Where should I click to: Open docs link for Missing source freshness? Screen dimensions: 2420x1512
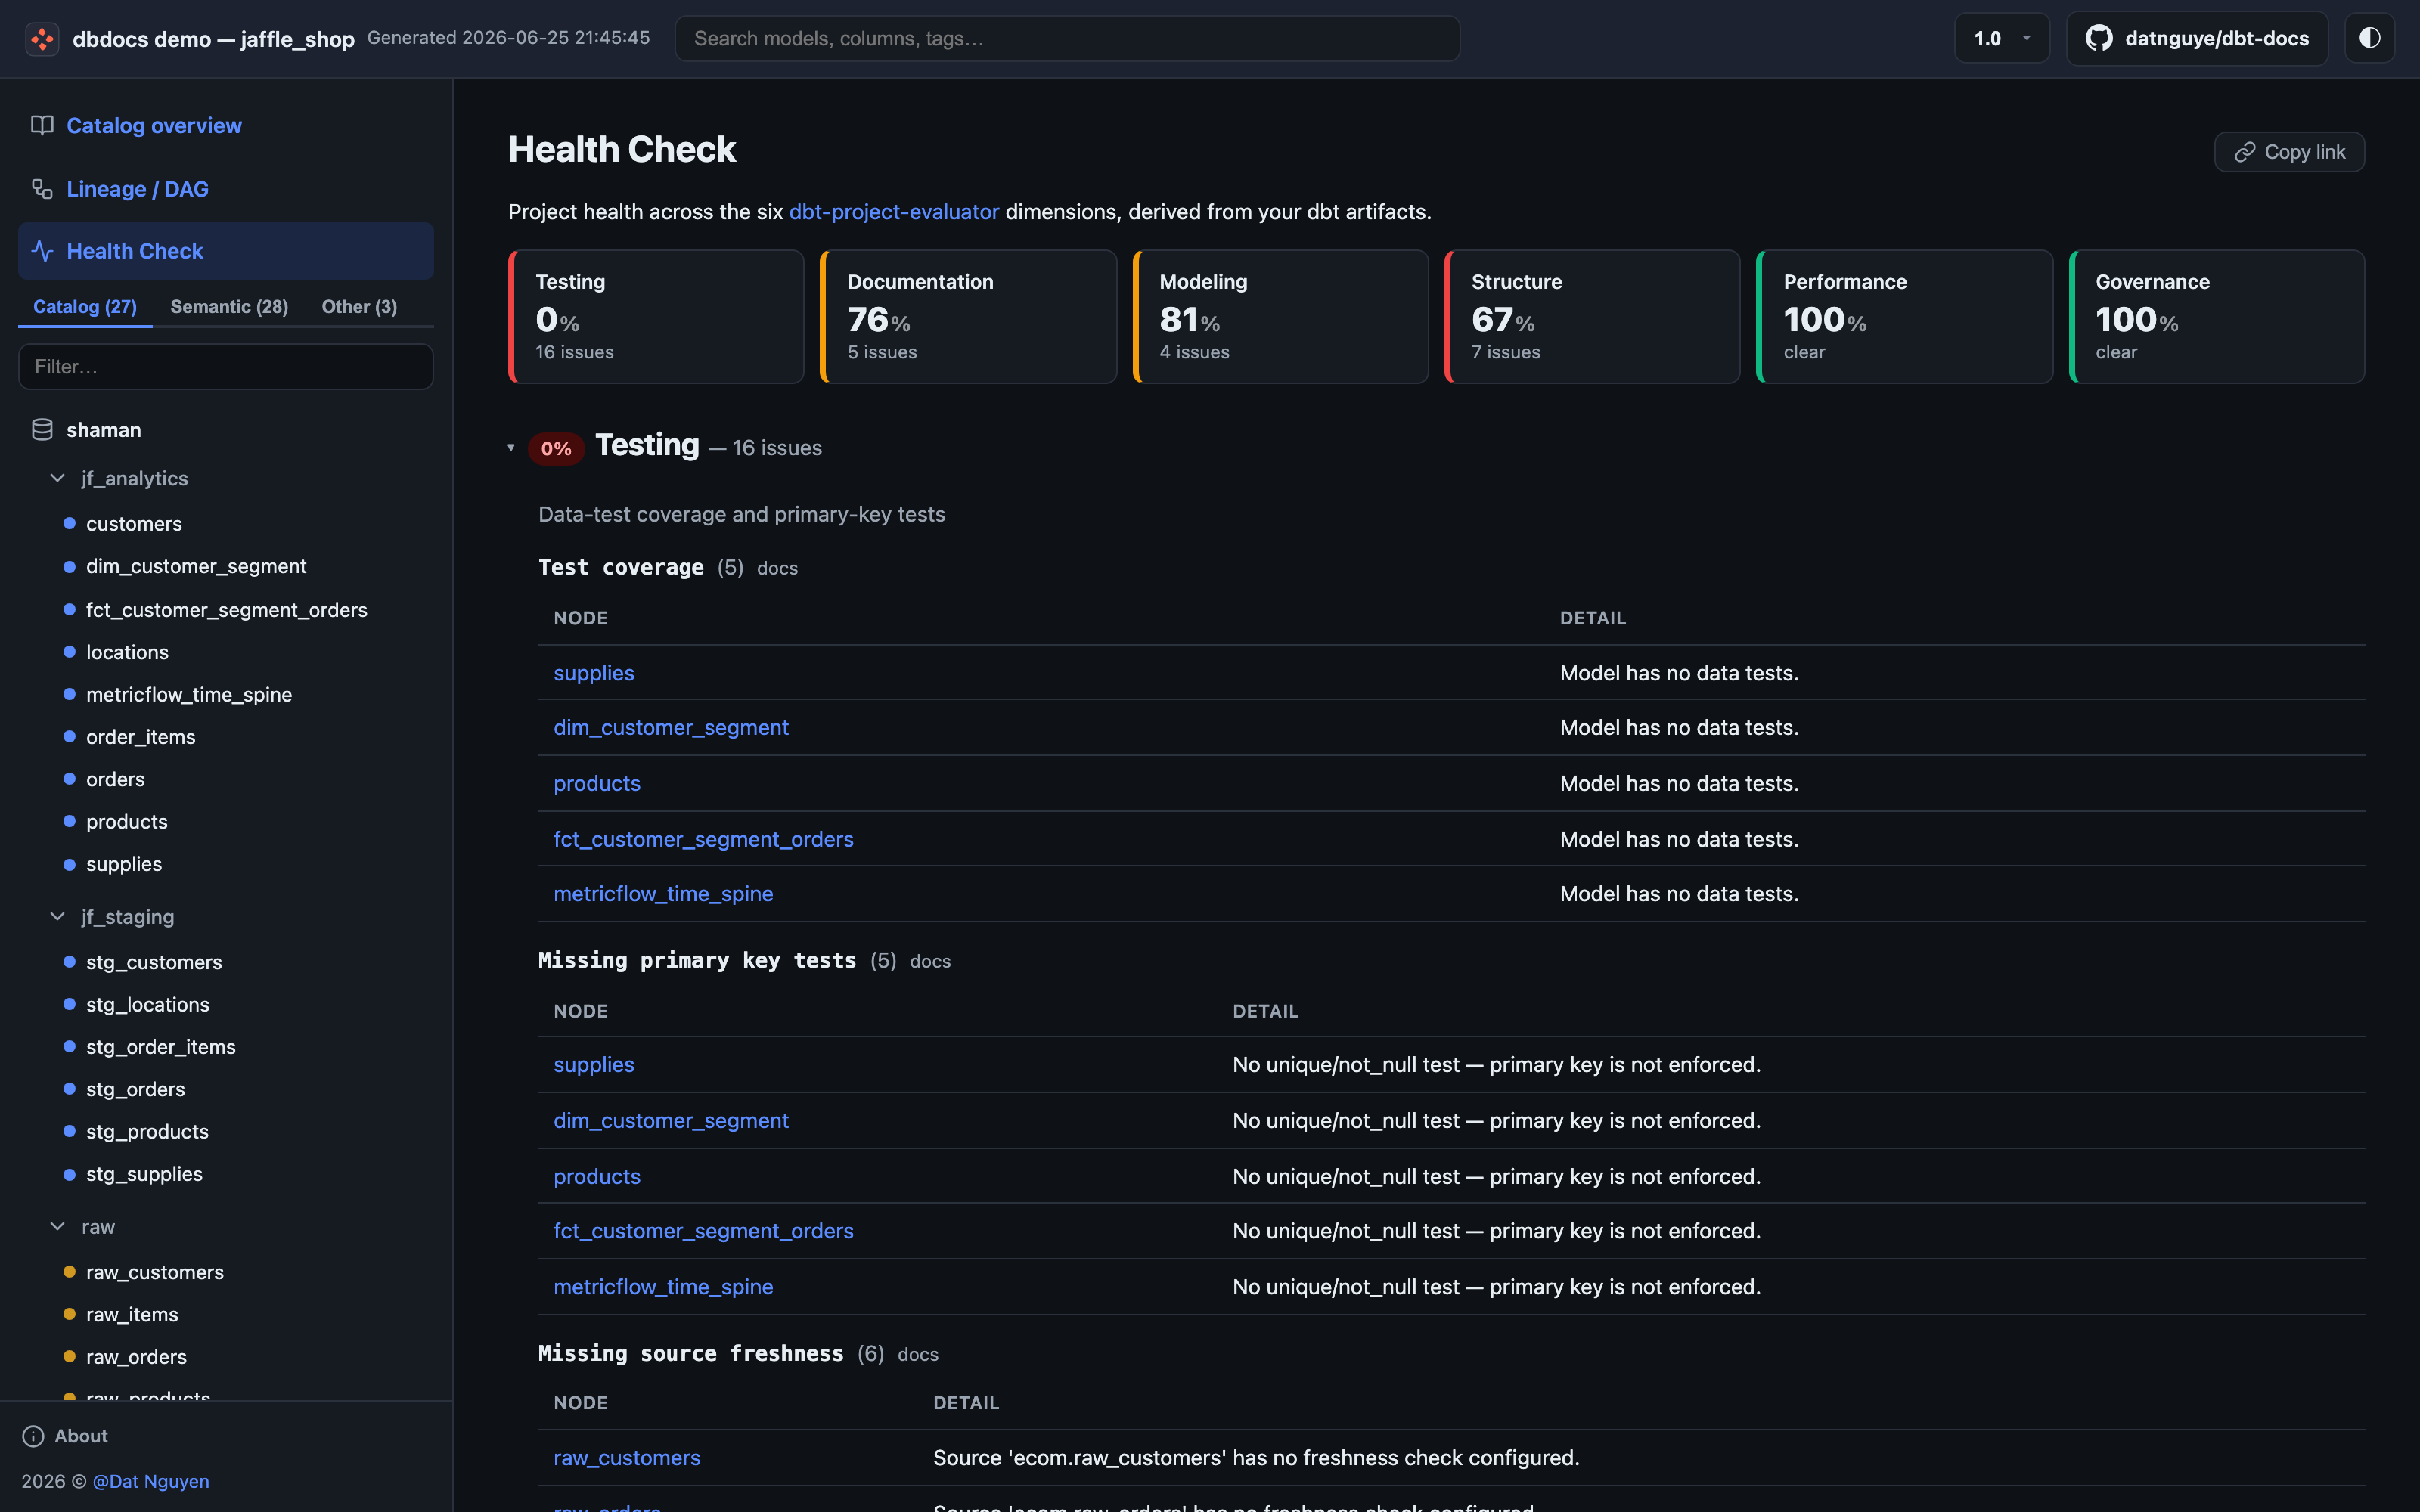(918, 1354)
